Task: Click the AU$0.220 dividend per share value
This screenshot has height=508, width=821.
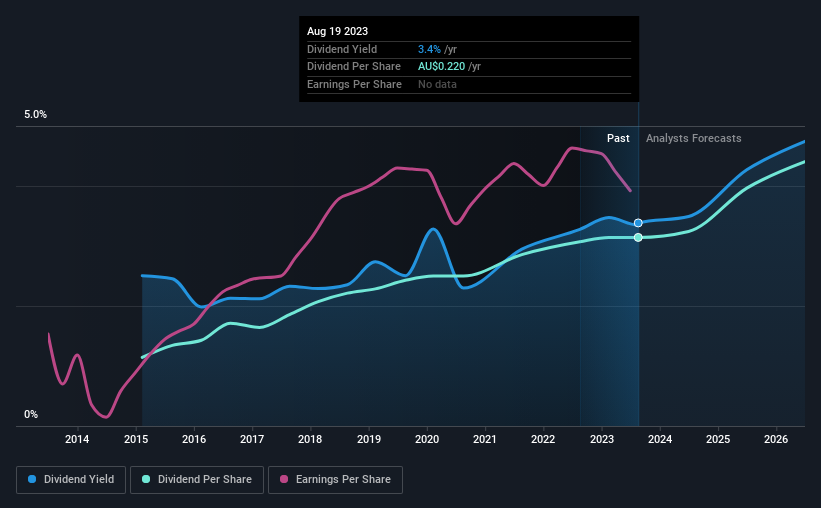Action: 441,67
